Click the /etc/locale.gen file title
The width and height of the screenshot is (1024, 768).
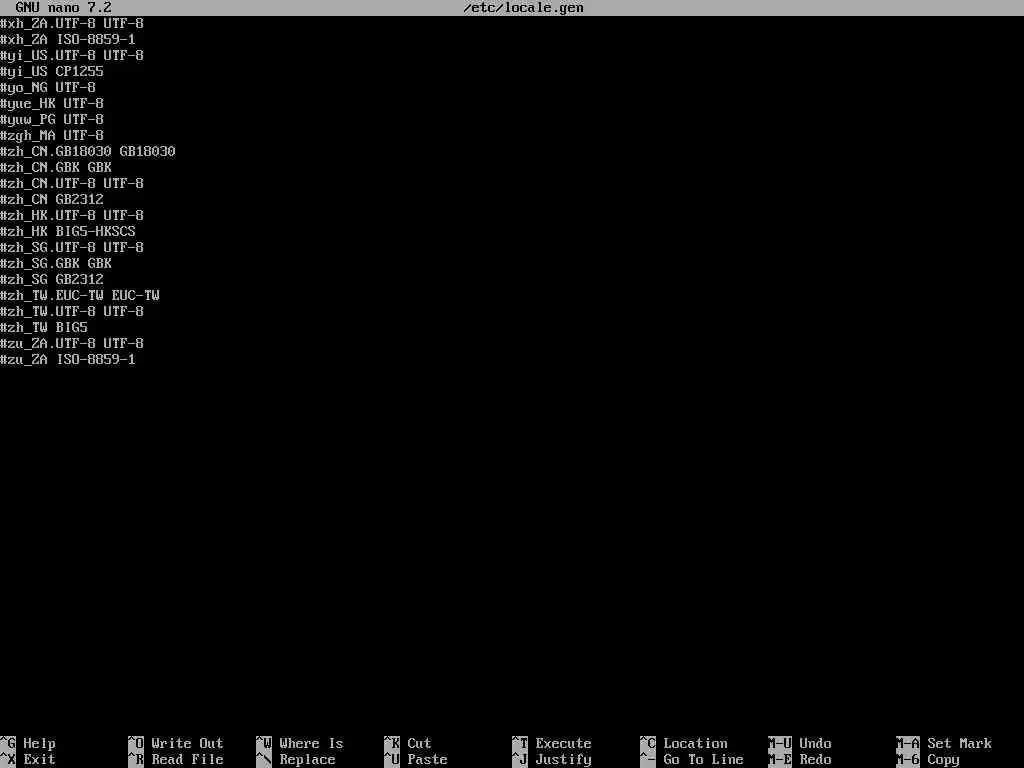pyautogui.click(x=523, y=8)
